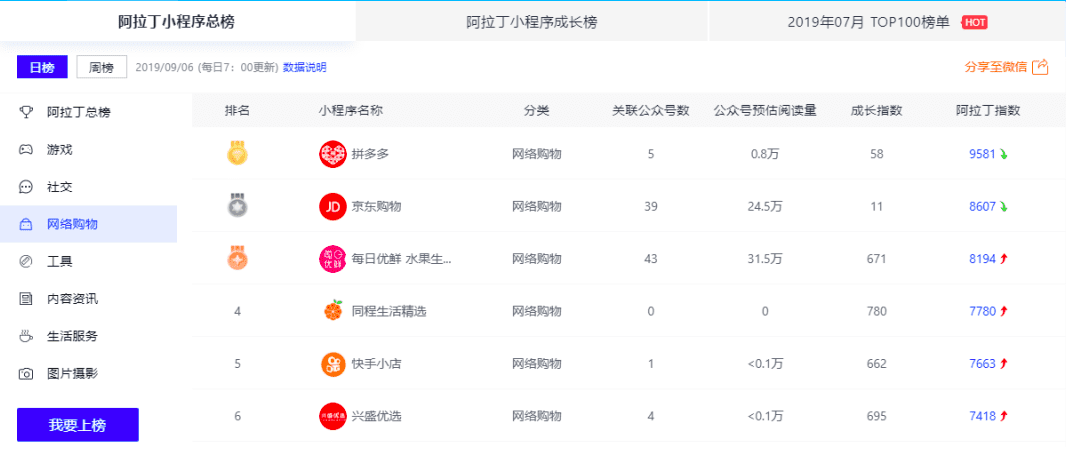Click red up arrow beside 7780
This screenshot has height=469, width=1066.
[x=1003, y=311]
